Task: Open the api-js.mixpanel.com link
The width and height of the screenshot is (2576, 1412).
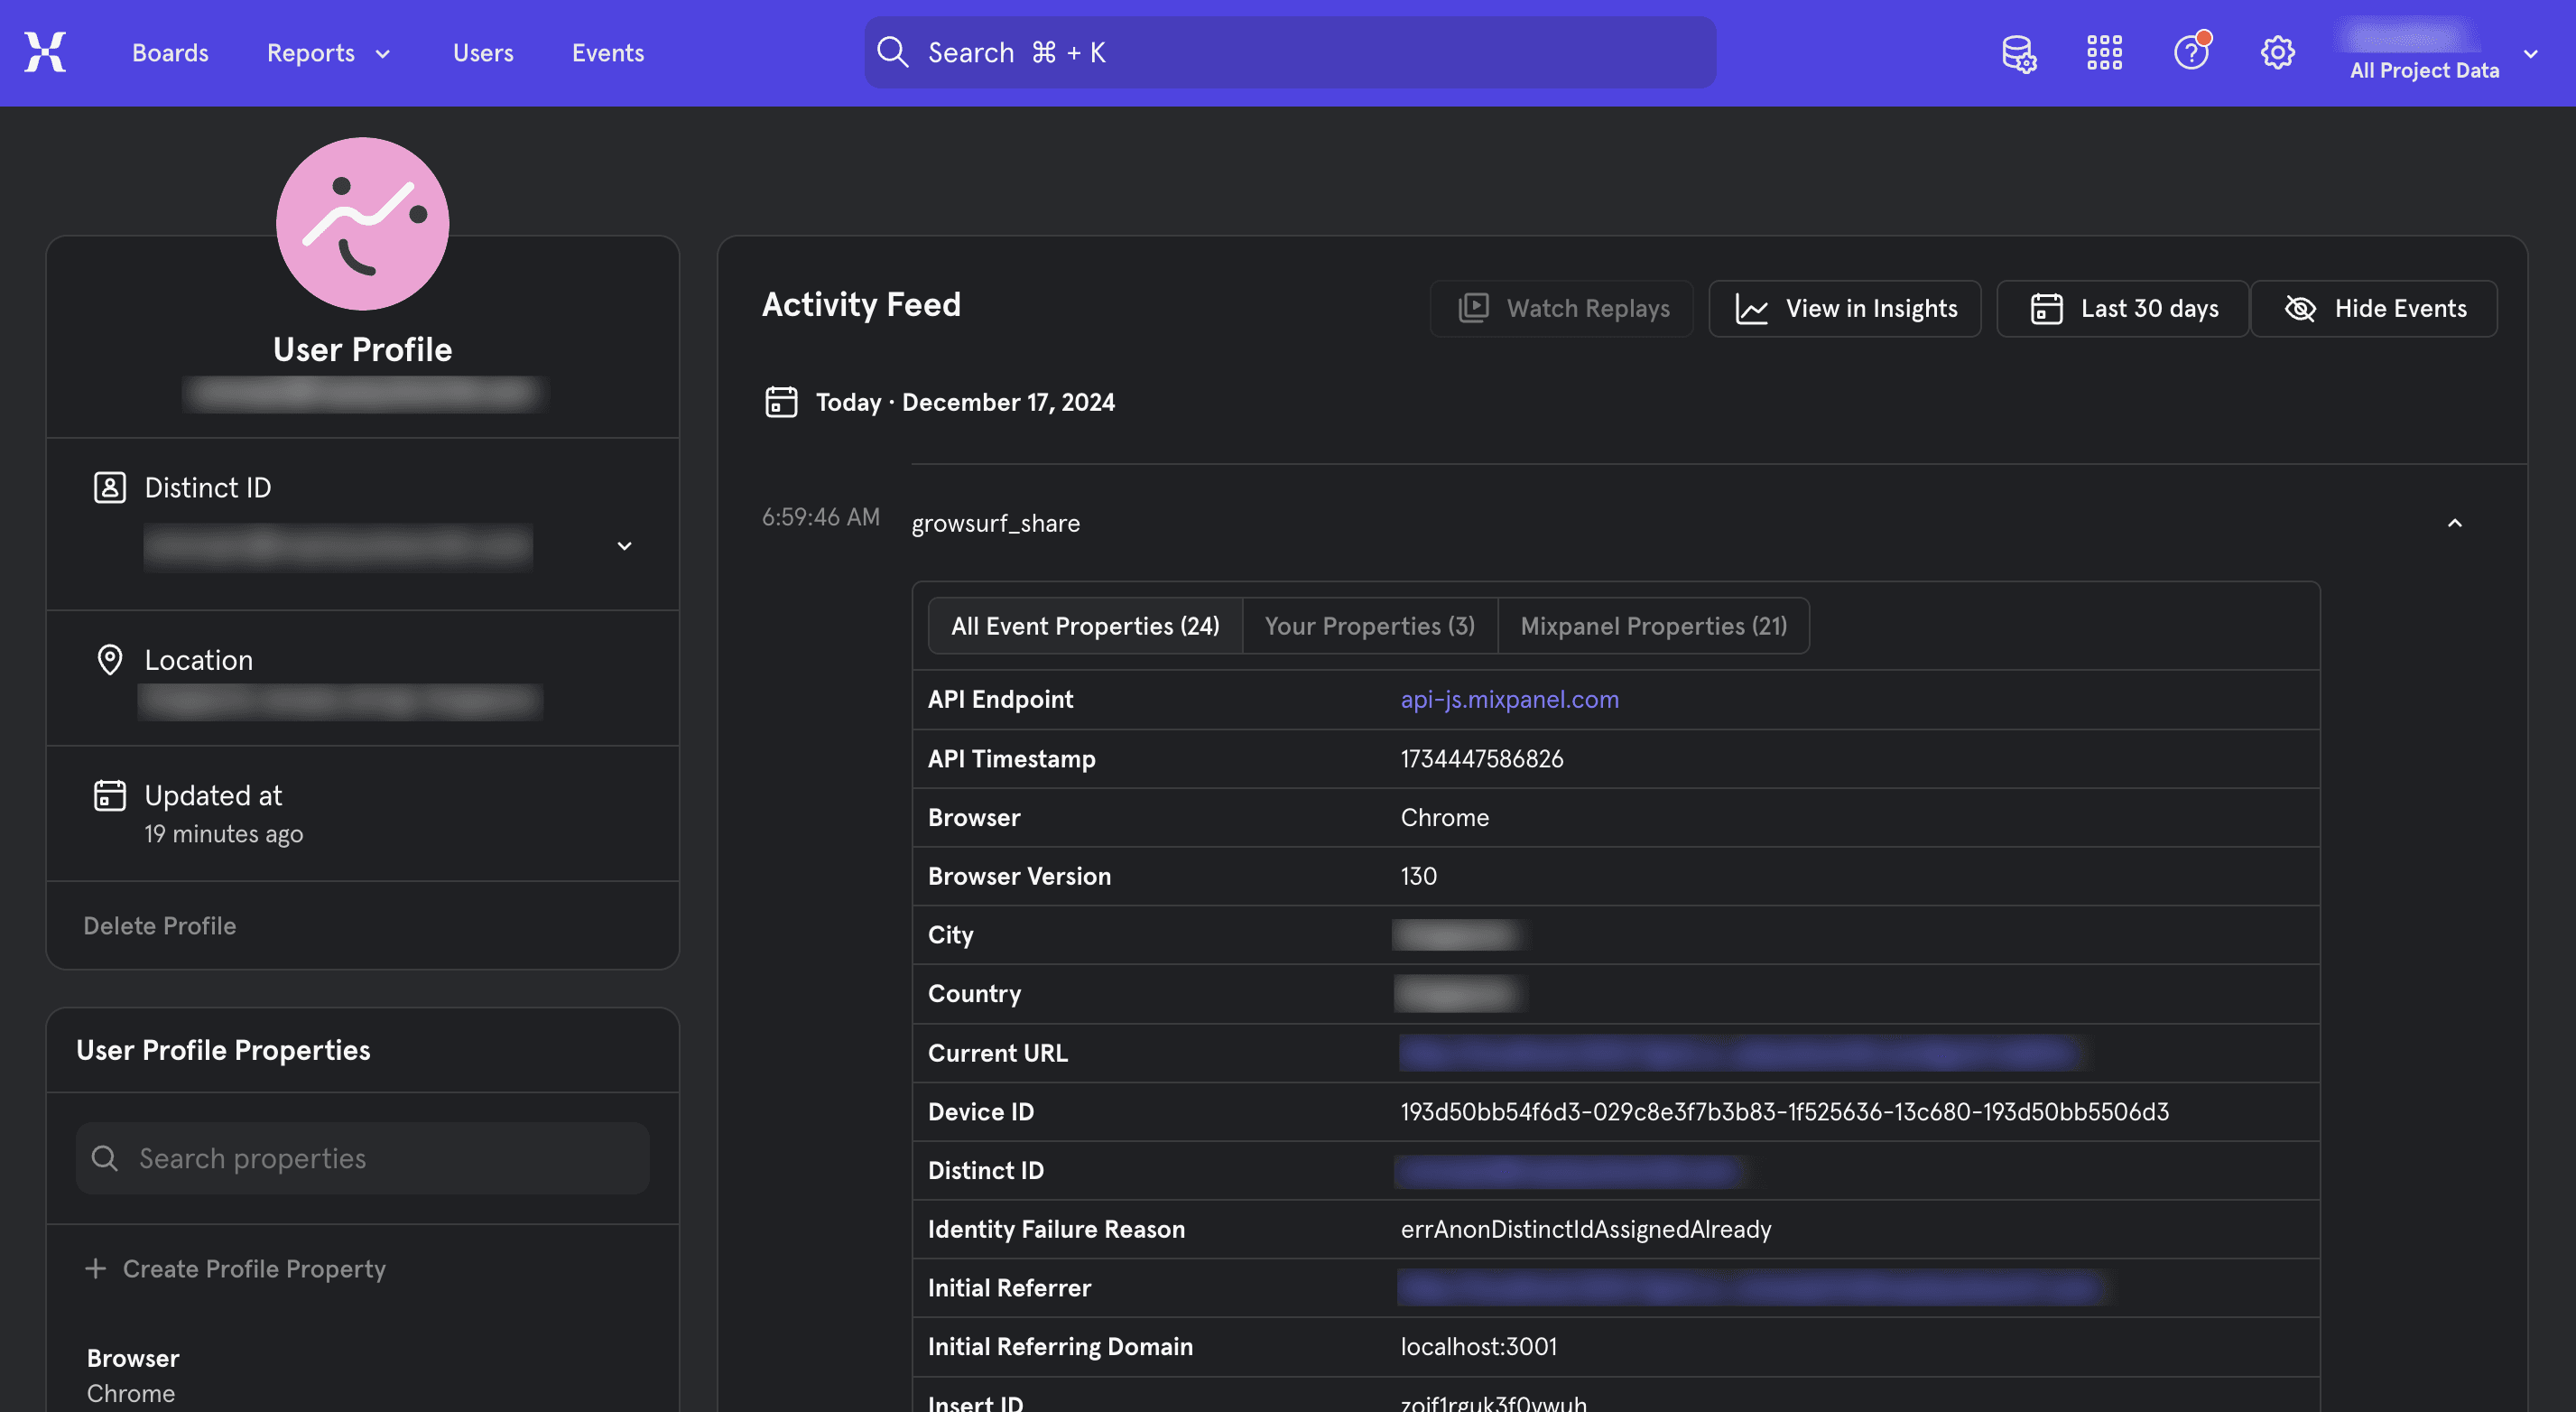Action: click(1509, 699)
